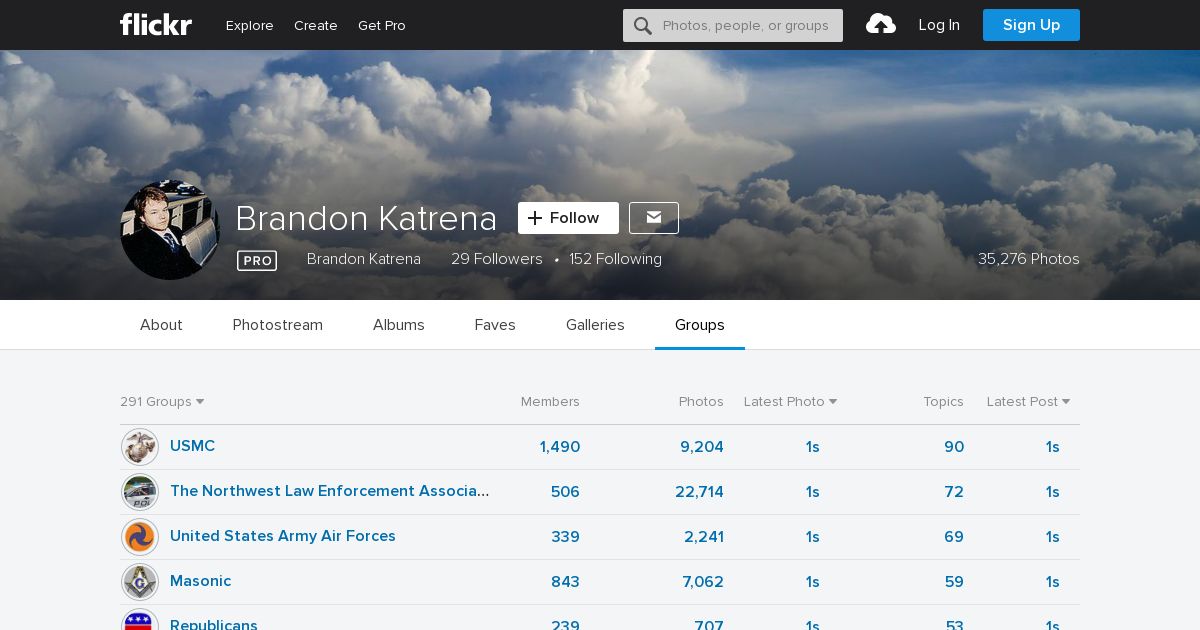Image resolution: width=1200 pixels, height=630 pixels.
Task: Open United States Army Air Forces icon
Action: (x=140, y=537)
